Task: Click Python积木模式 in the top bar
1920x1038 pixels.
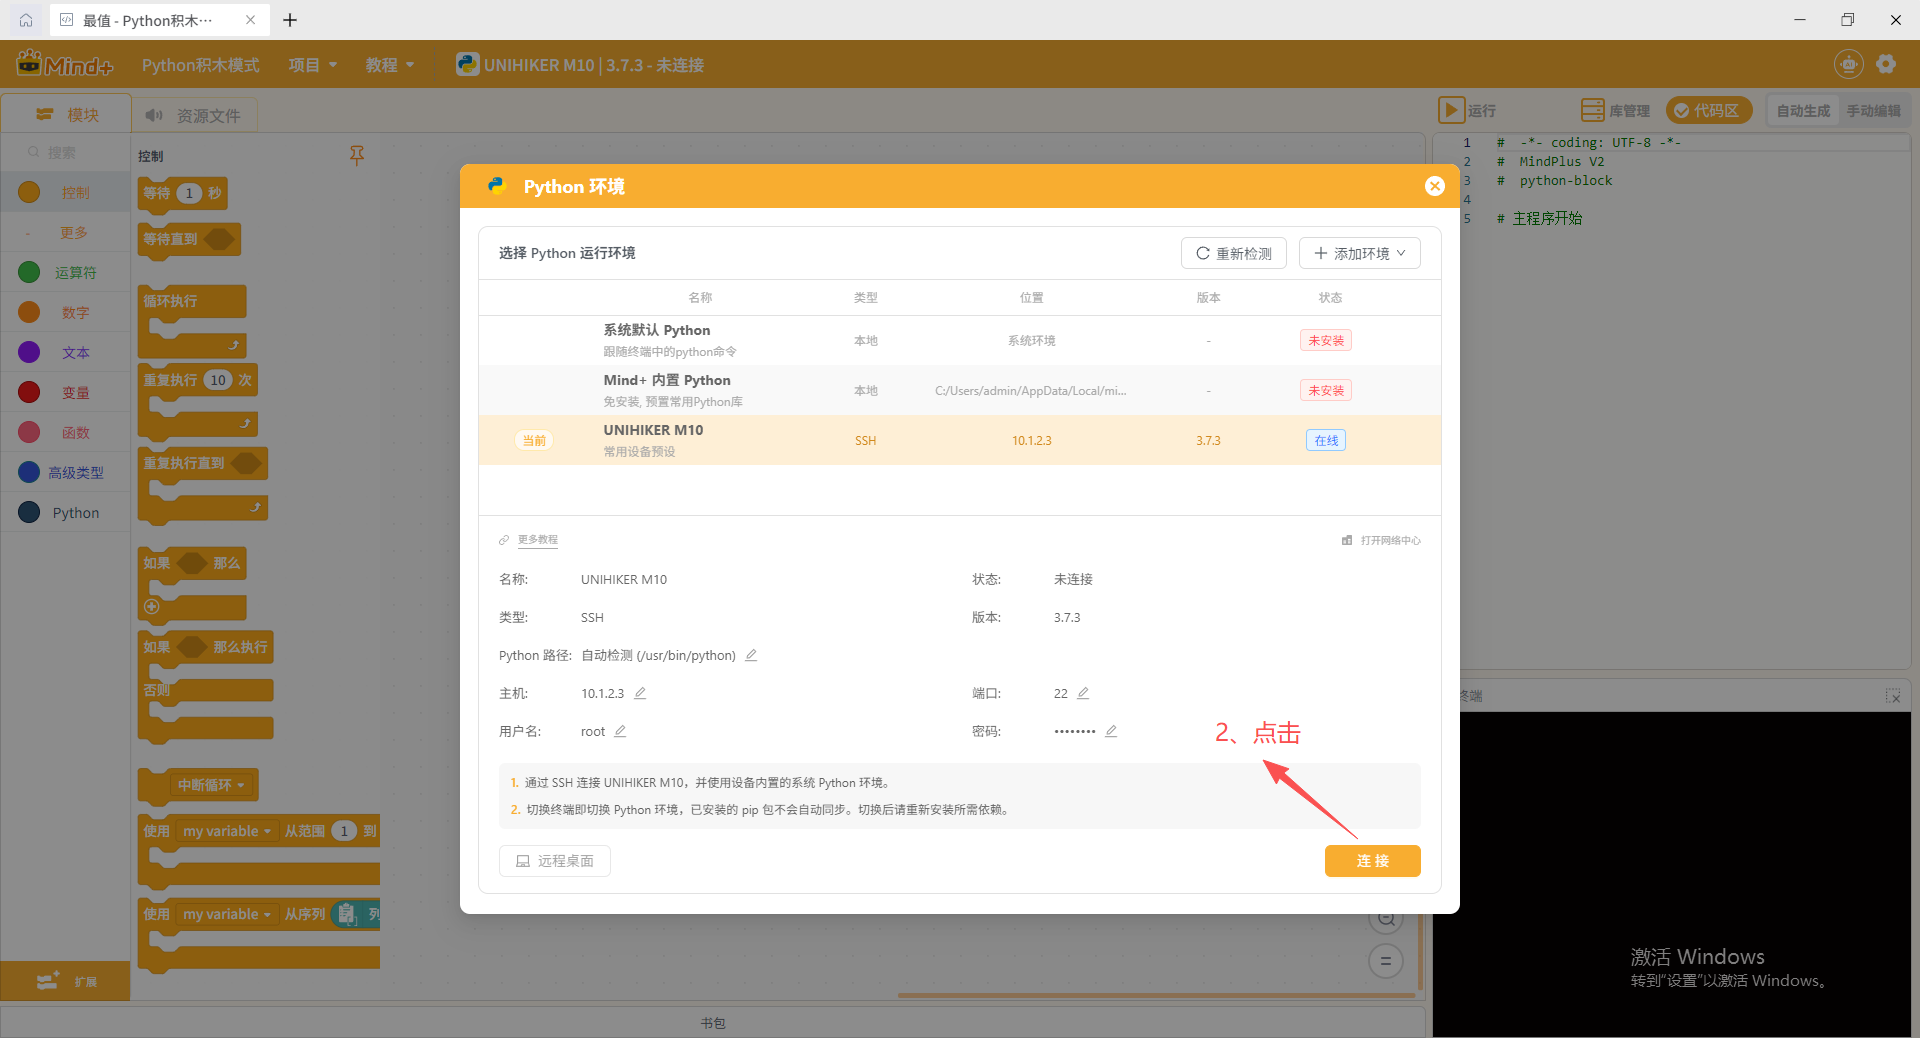Action: pos(200,65)
